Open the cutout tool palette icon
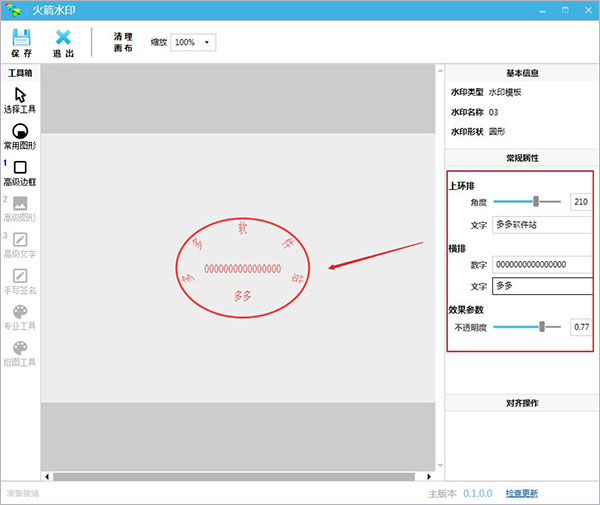The height and width of the screenshot is (505, 600). (x=20, y=348)
